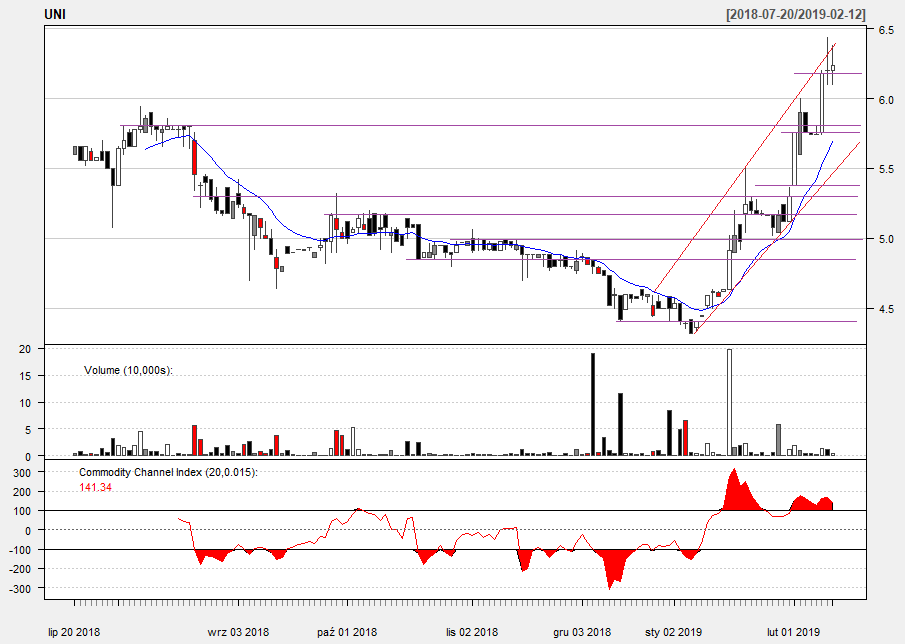Click the 200 tick on the CCI axis

click(x=21, y=492)
